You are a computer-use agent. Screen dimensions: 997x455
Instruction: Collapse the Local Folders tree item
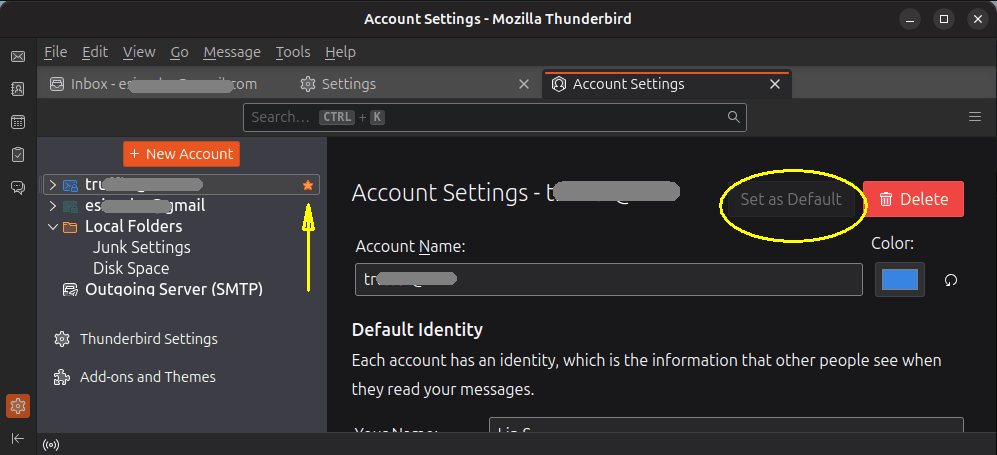[x=53, y=227]
